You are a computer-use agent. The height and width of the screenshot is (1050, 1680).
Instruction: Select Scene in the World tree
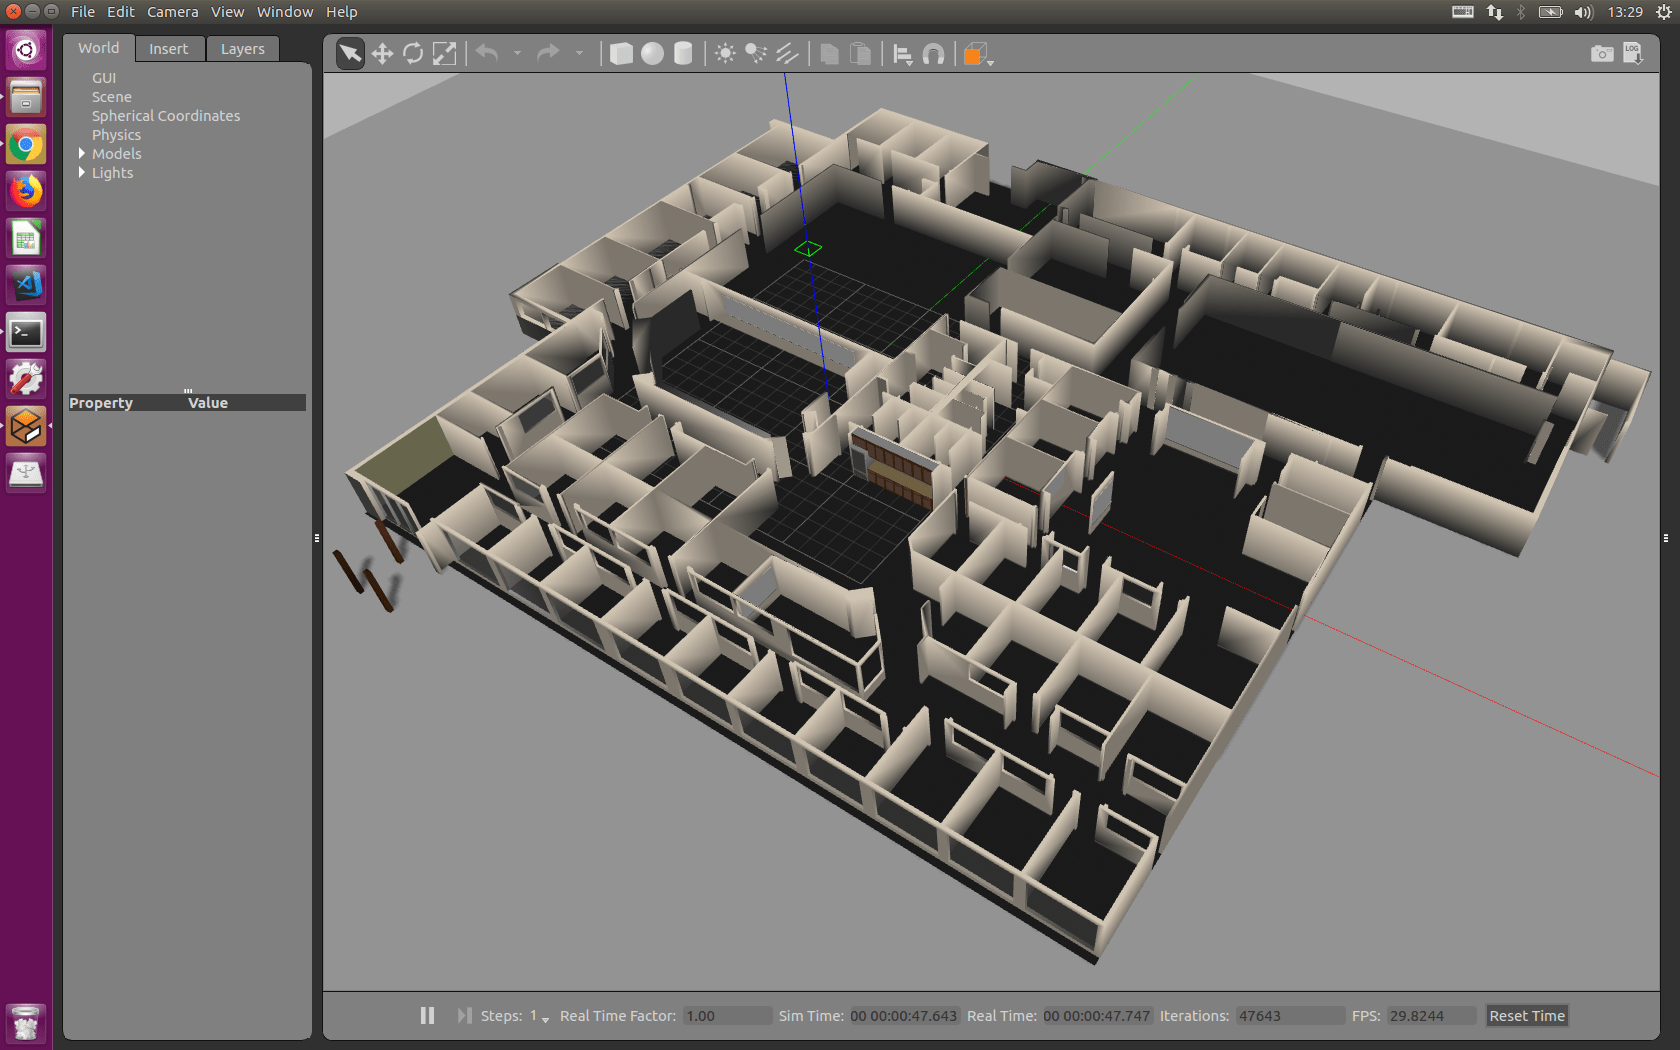112,97
